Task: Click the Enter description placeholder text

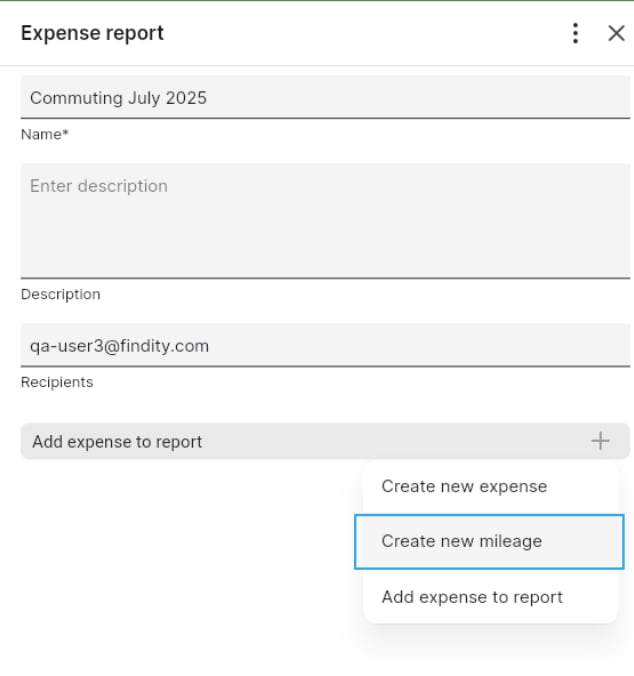Action: coord(99,186)
